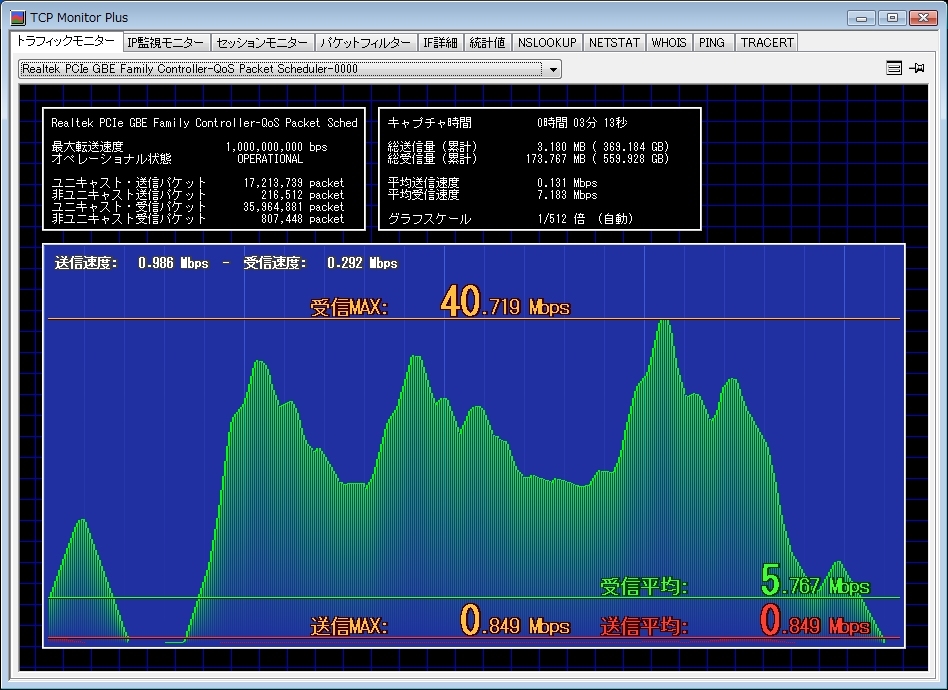Go to the パケットフィルター tab
Screen dimensions: 948x690
click(x=366, y=42)
